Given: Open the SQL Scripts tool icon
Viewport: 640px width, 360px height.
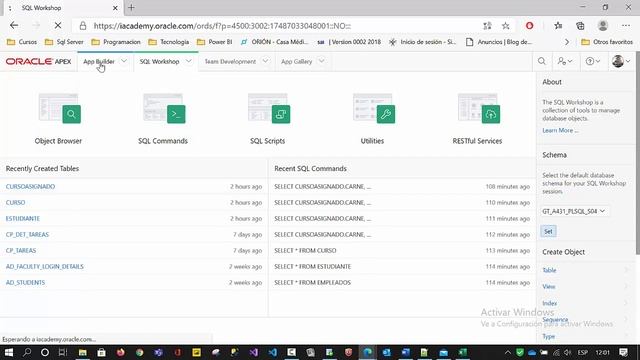Looking at the screenshot, I should click(269, 109).
